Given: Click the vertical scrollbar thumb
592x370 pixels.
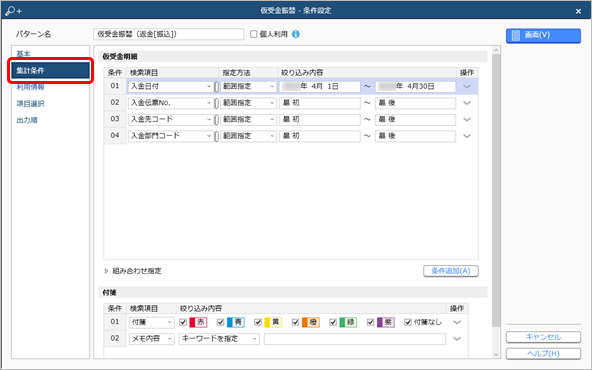Looking at the screenshot, I should 496,191.
